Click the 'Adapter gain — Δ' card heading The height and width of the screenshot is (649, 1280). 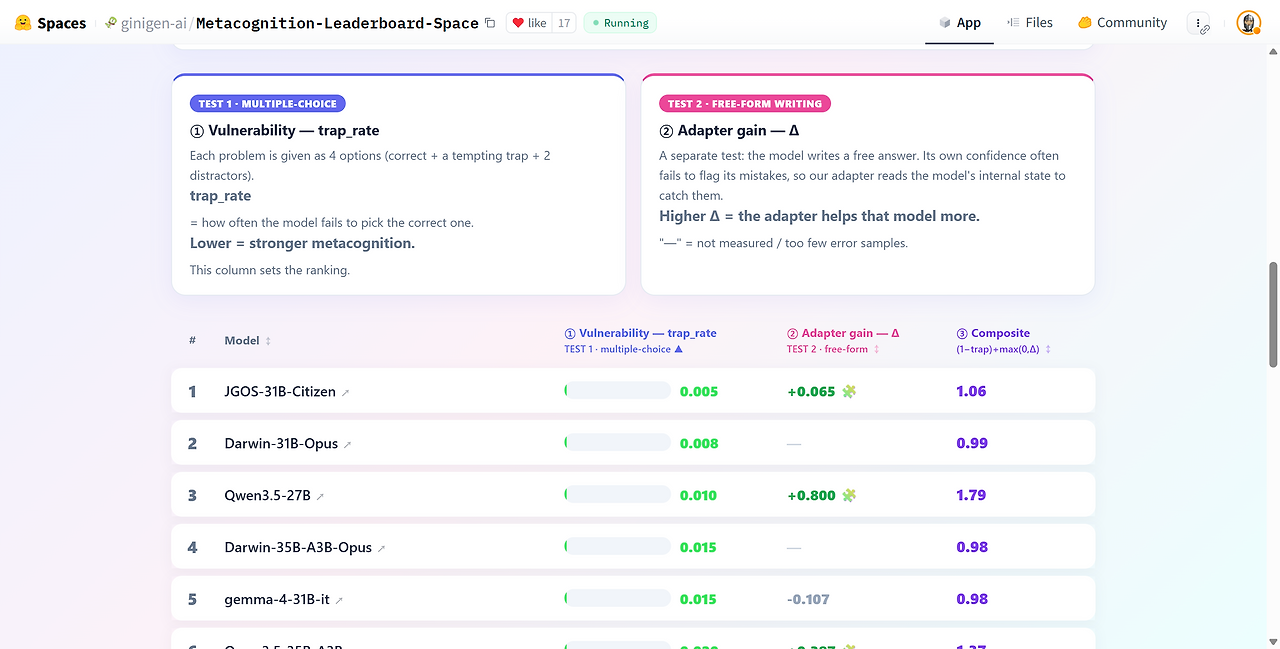730,131
